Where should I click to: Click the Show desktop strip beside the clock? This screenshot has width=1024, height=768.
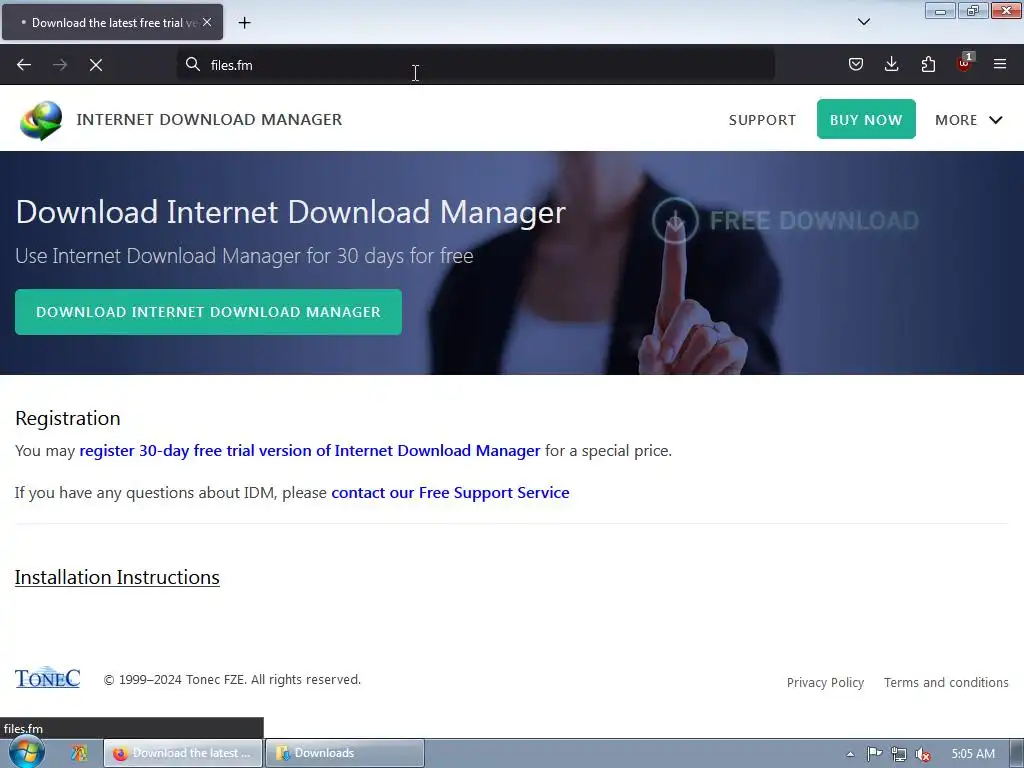coord(1016,754)
